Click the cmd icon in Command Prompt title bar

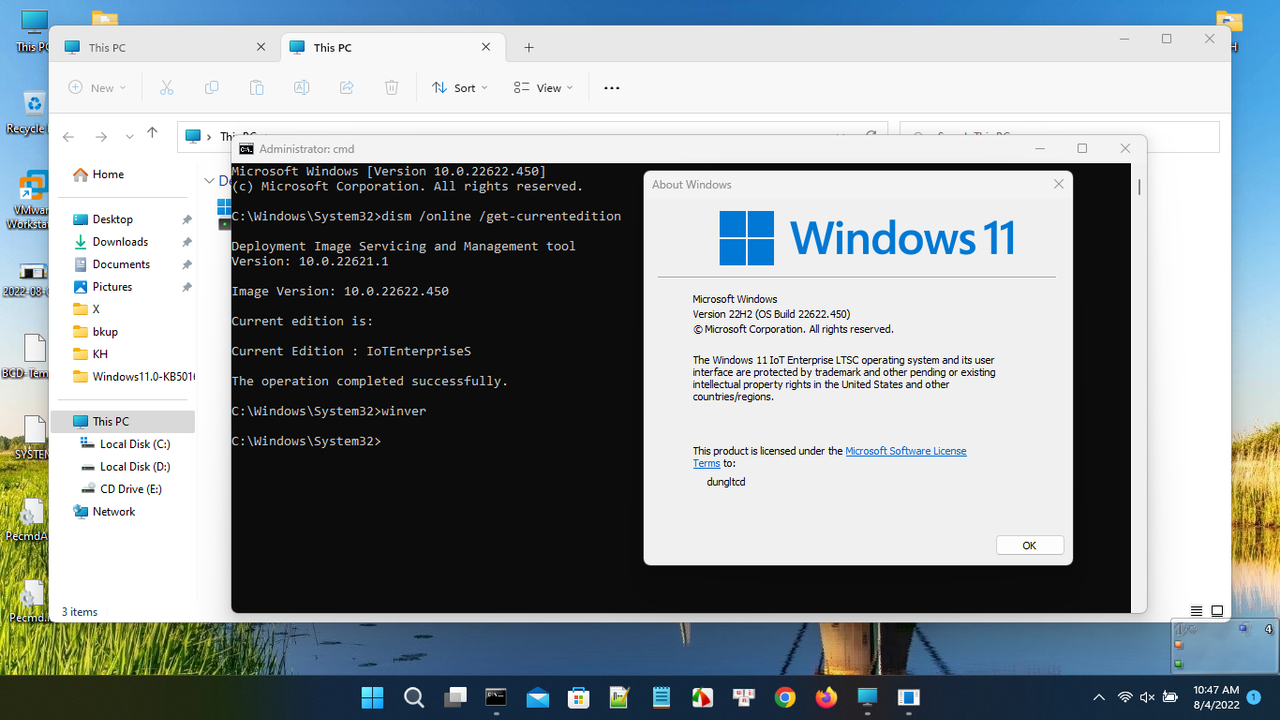click(245, 149)
